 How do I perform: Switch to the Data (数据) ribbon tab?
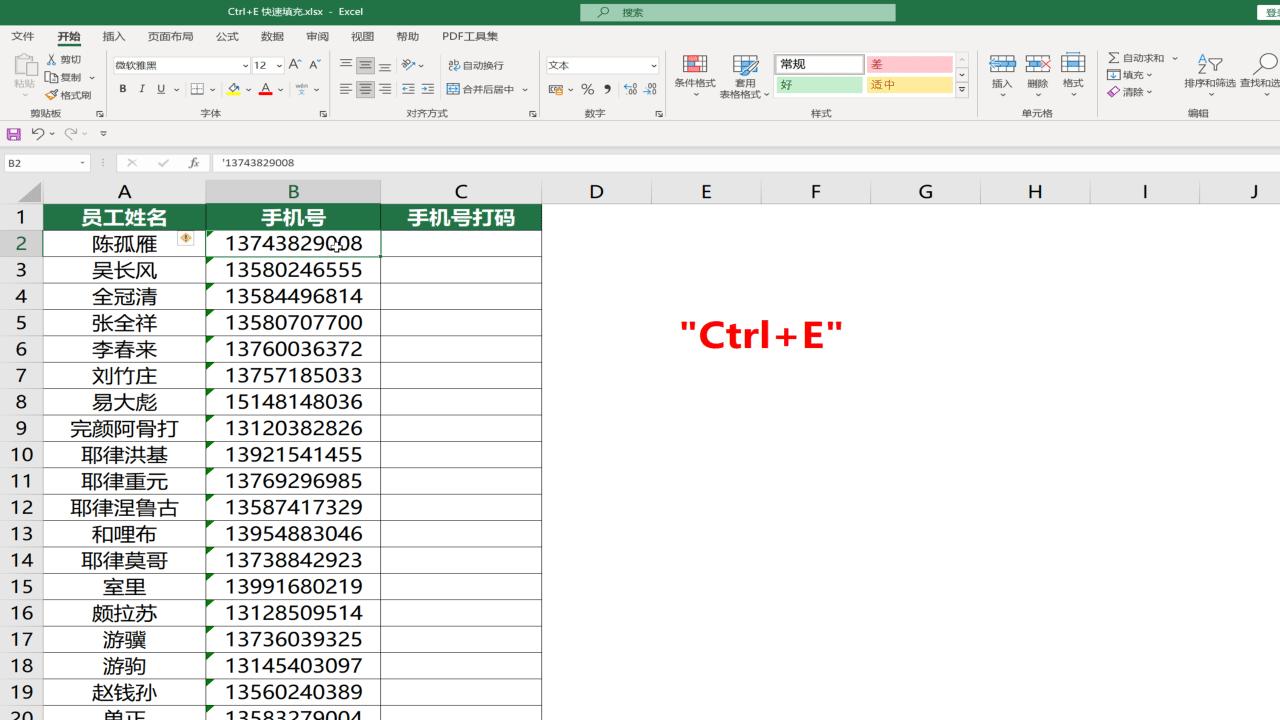pyautogui.click(x=272, y=37)
